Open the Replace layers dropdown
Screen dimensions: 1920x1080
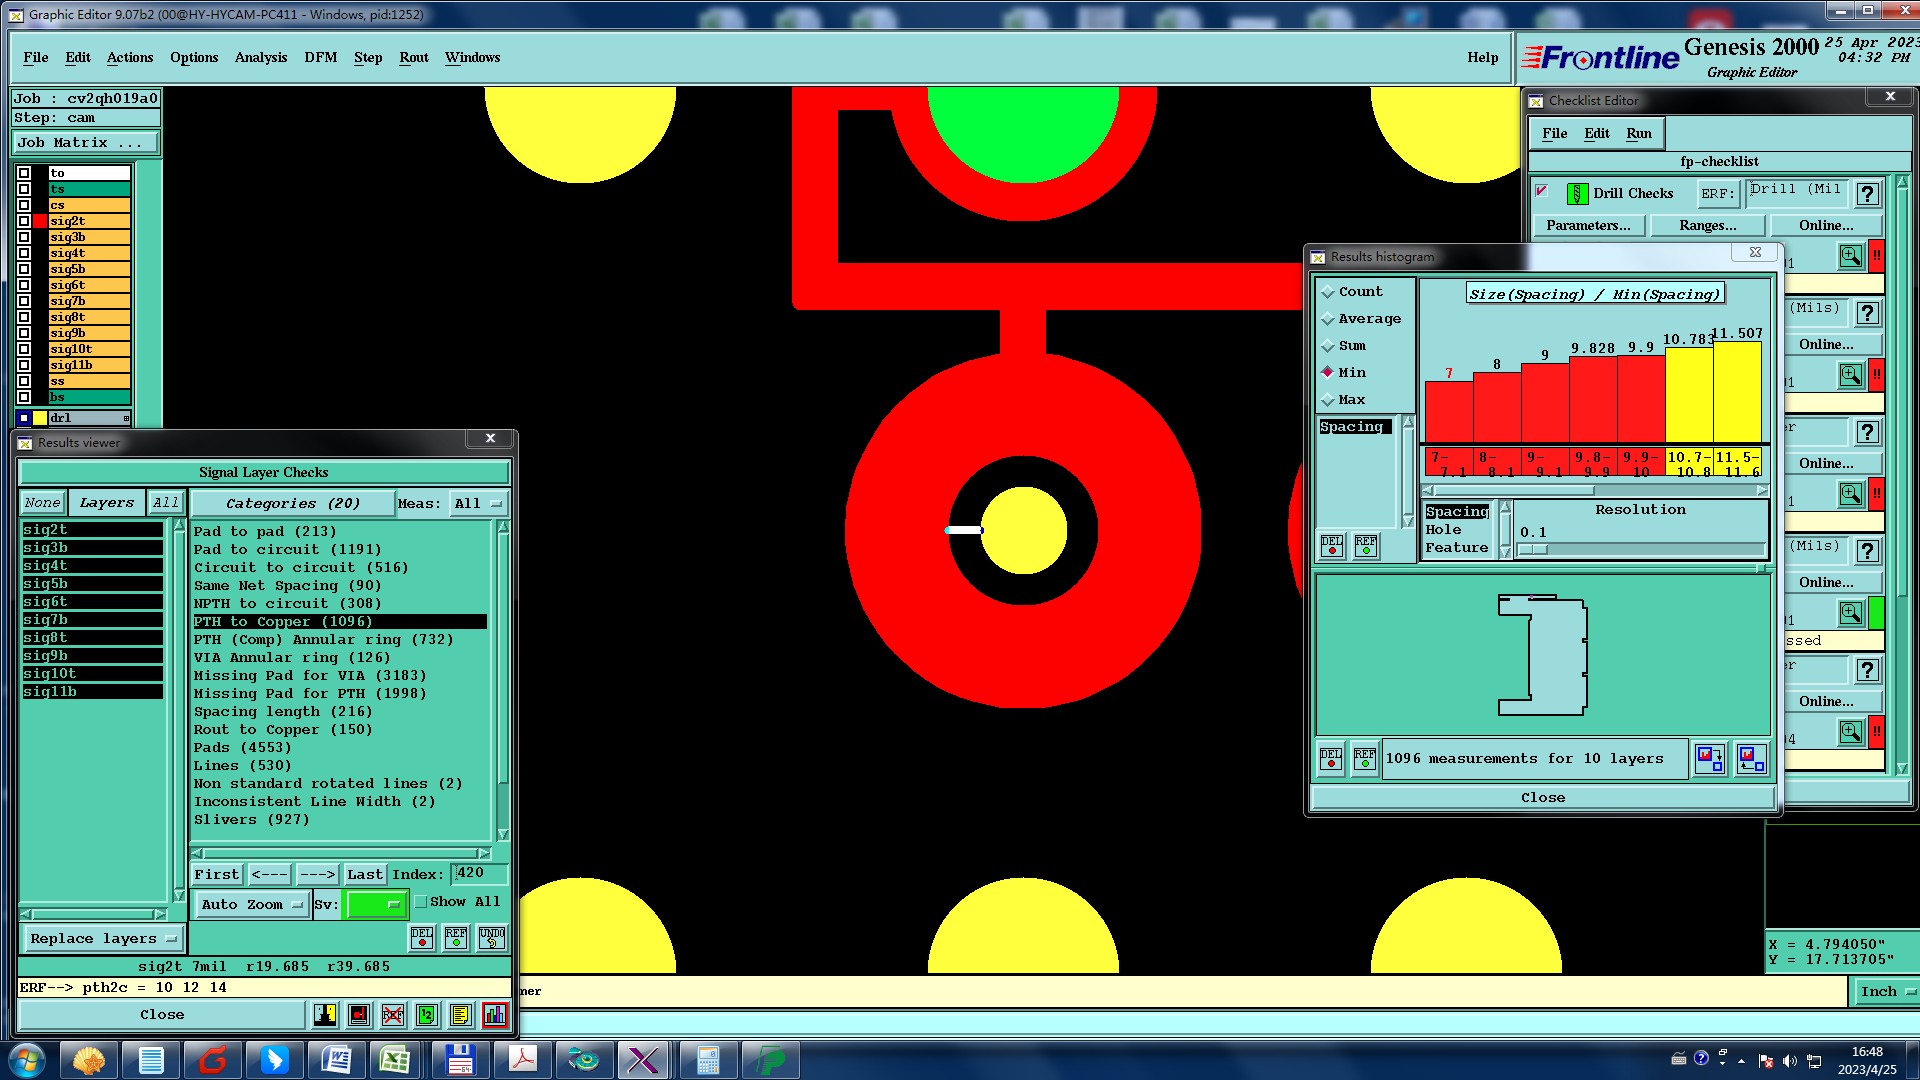pos(102,939)
